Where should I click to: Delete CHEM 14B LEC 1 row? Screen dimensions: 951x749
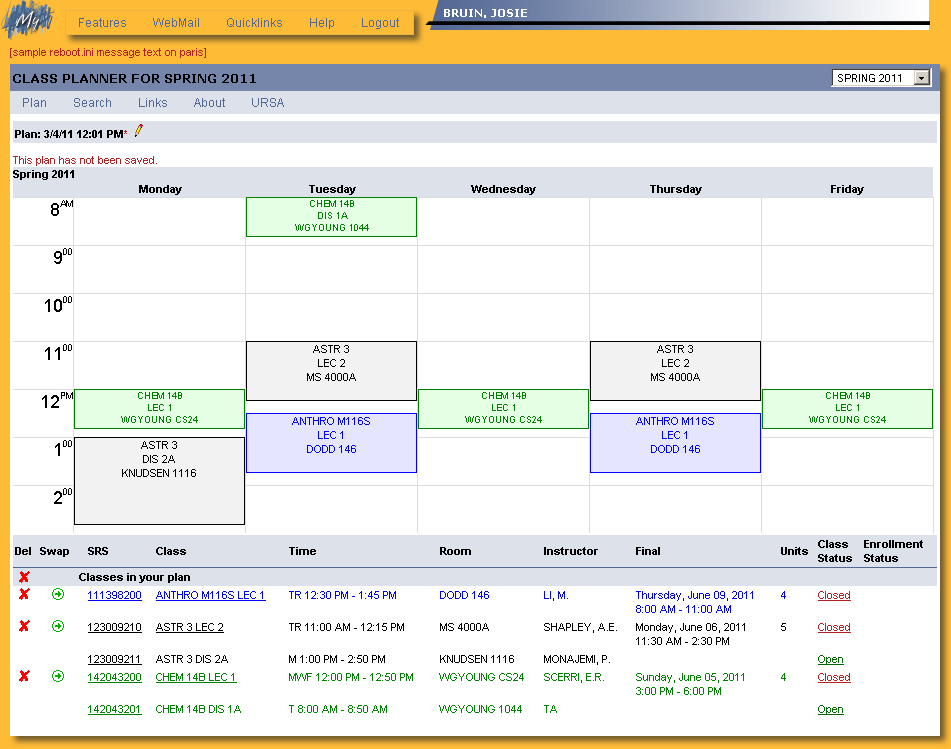(24, 677)
